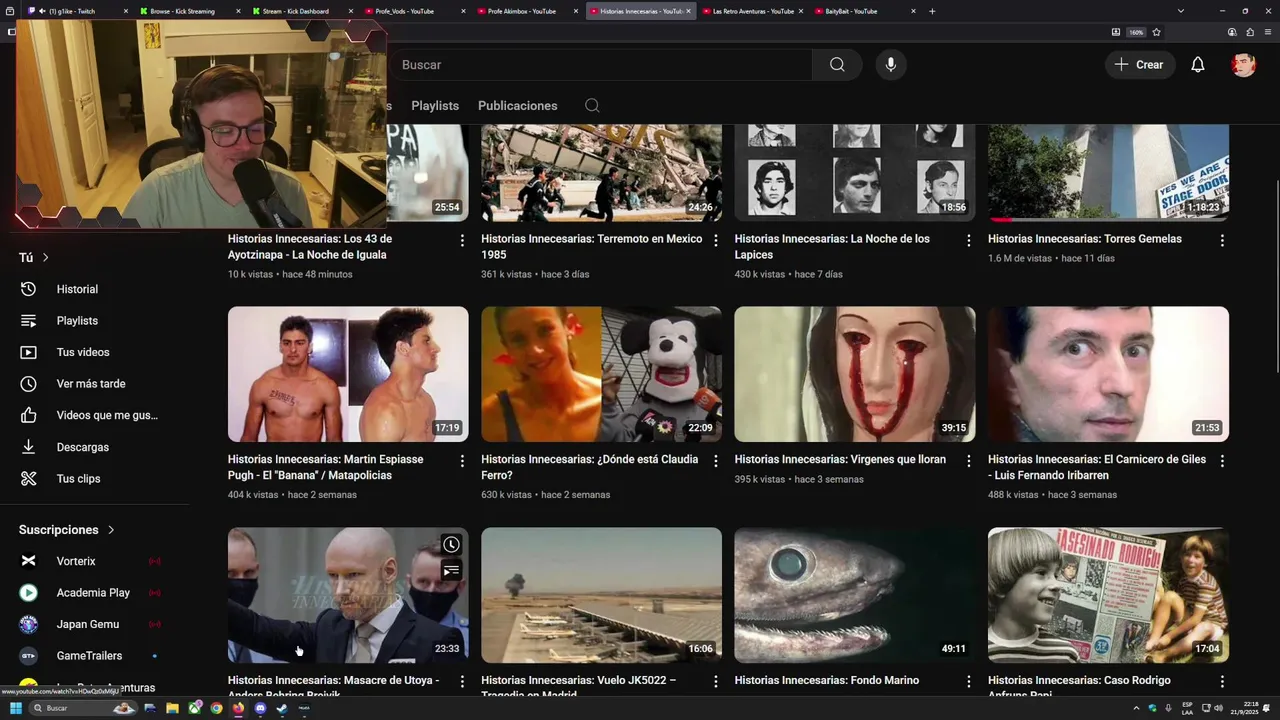
Task: Open options menu for Claudia Ferro video
Action: [x=715, y=461]
